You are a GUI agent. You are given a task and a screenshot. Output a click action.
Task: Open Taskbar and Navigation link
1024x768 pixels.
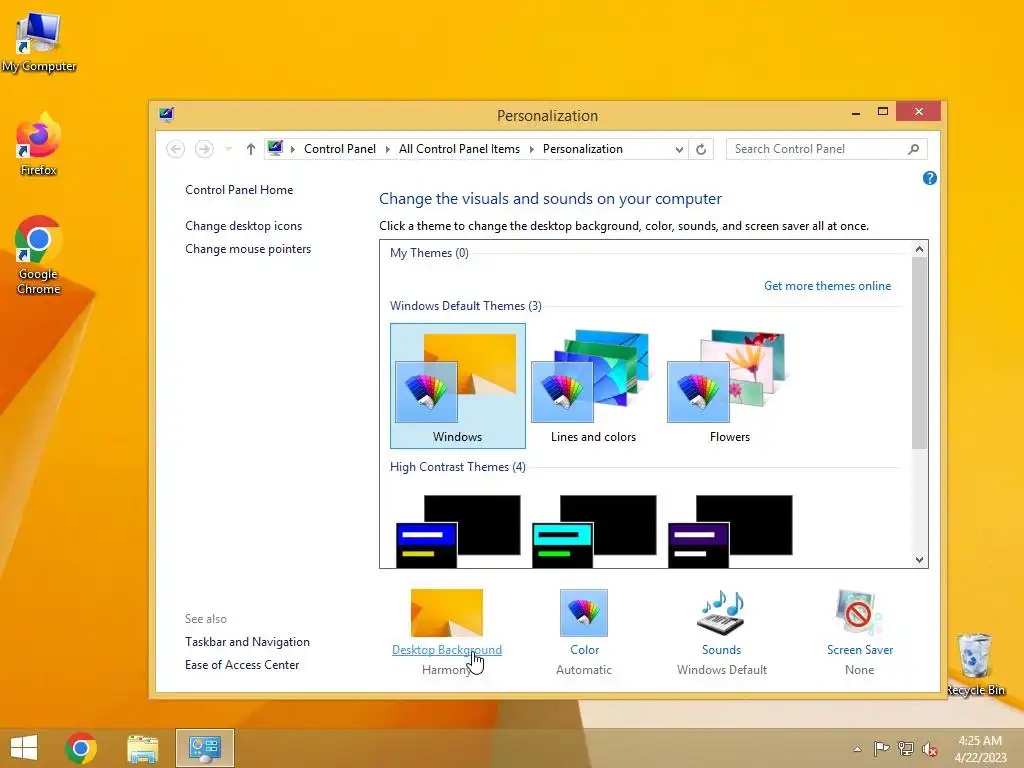click(x=248, y=642)
